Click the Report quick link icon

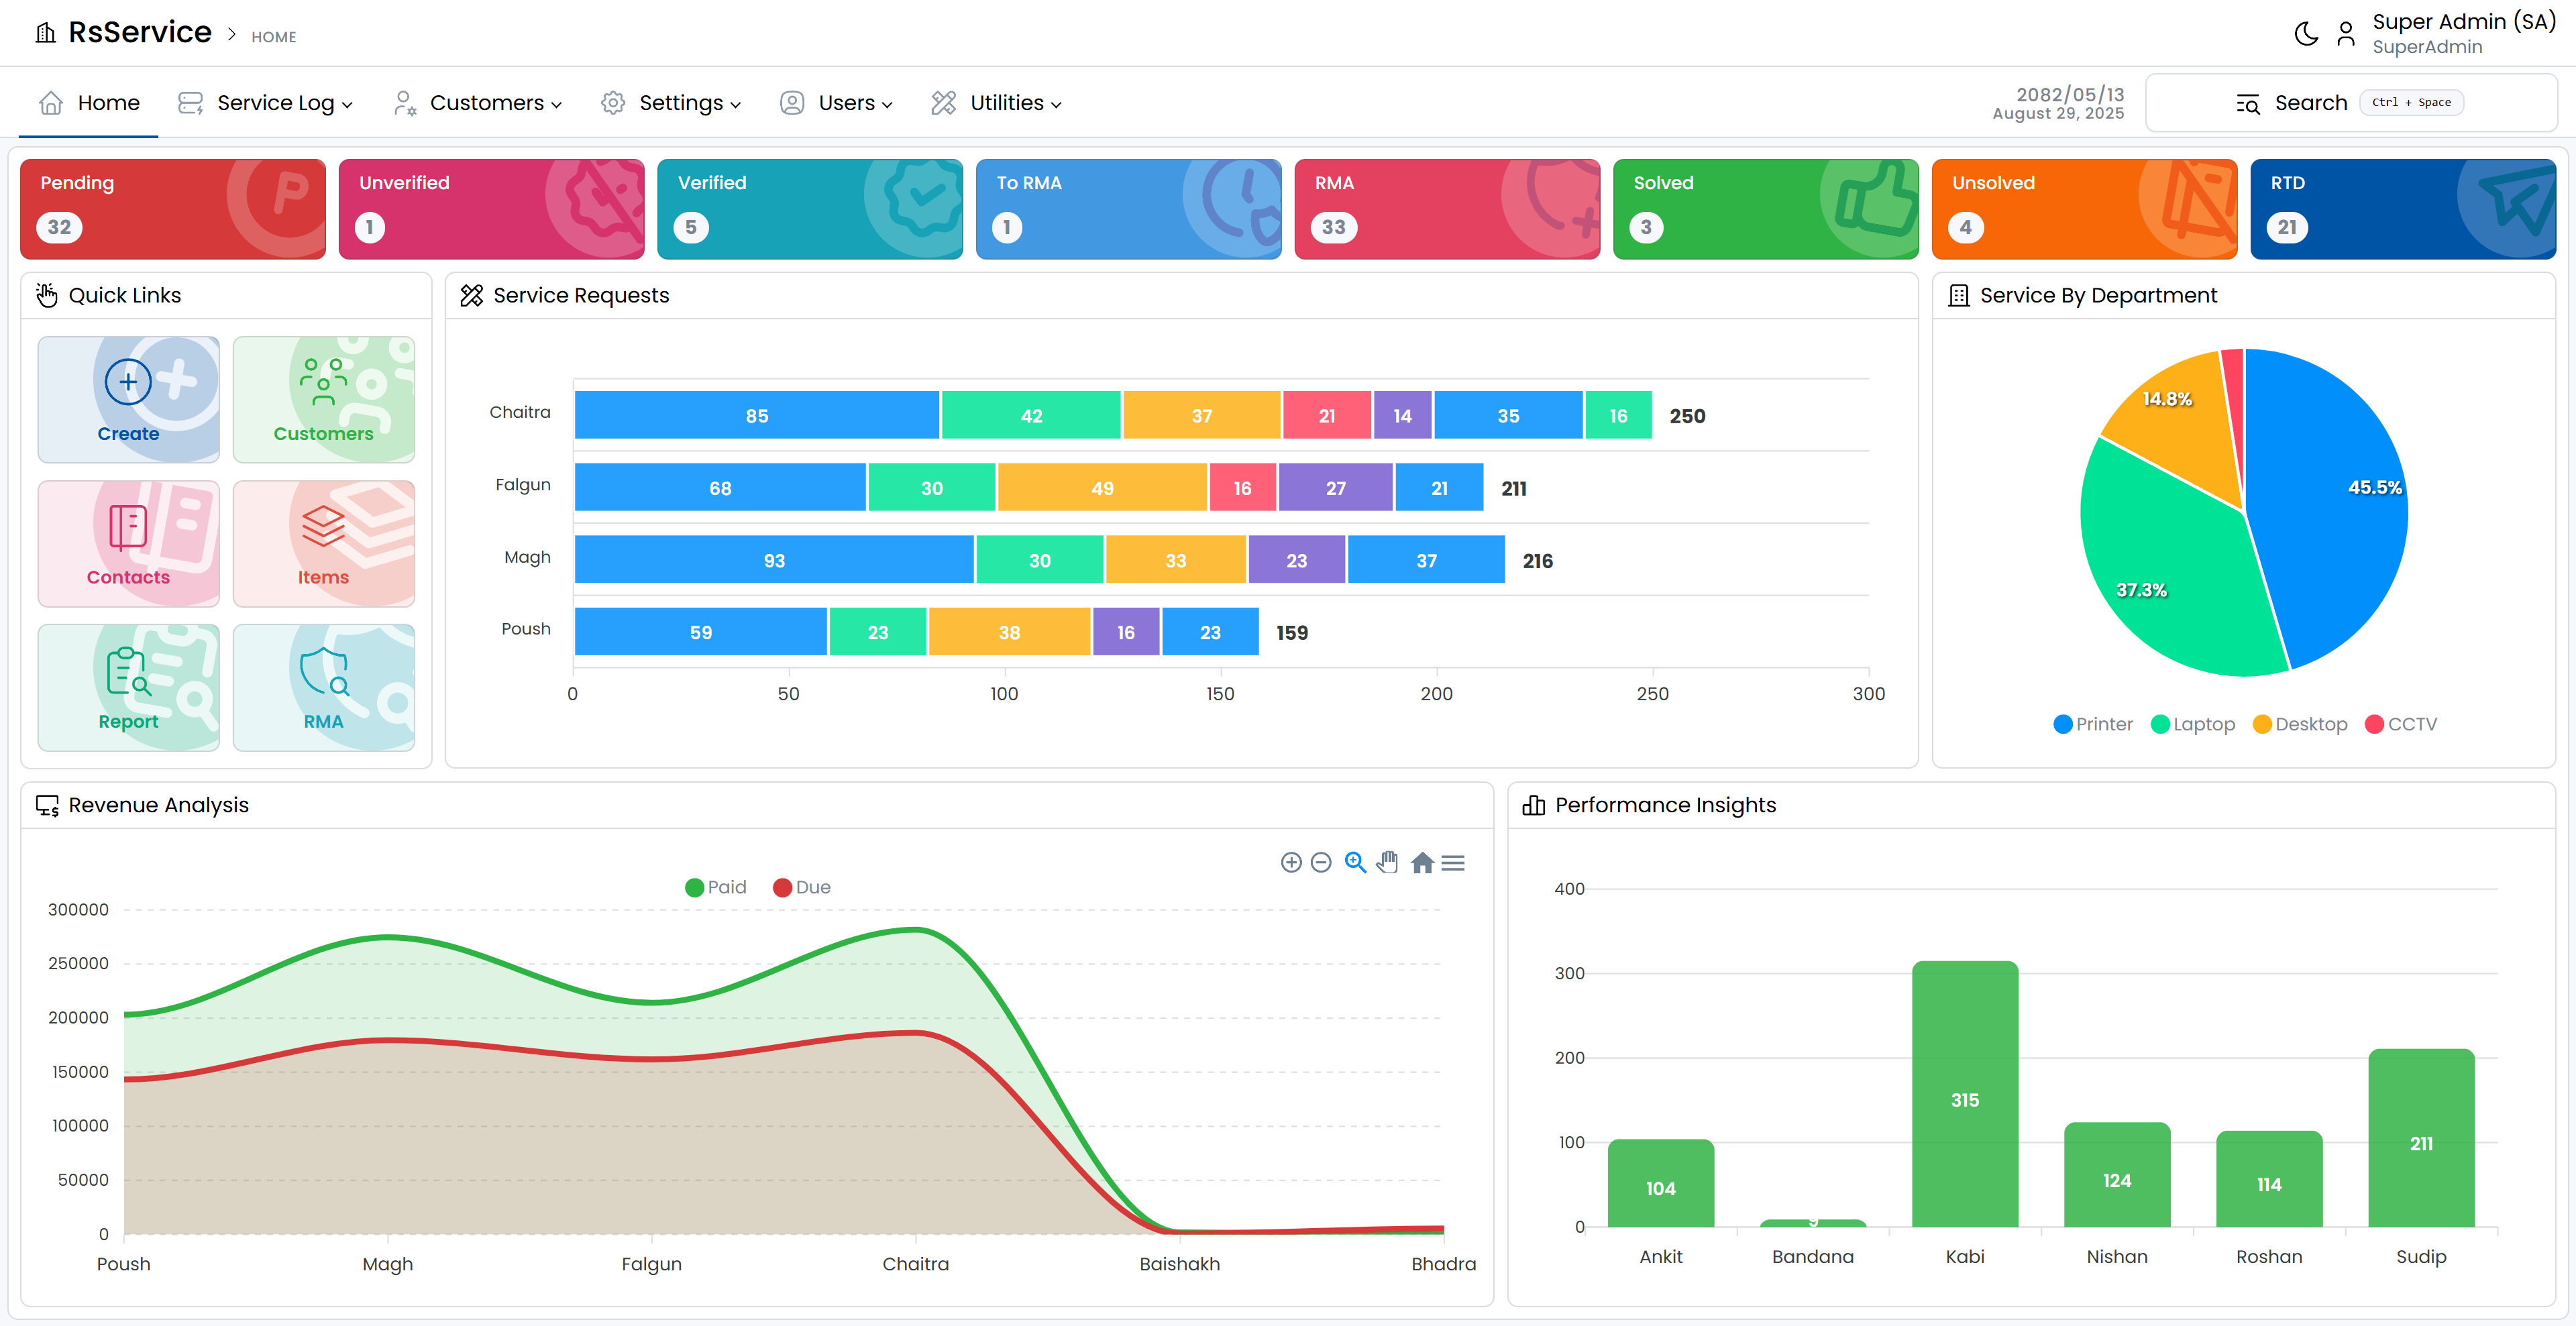(128, 671)
